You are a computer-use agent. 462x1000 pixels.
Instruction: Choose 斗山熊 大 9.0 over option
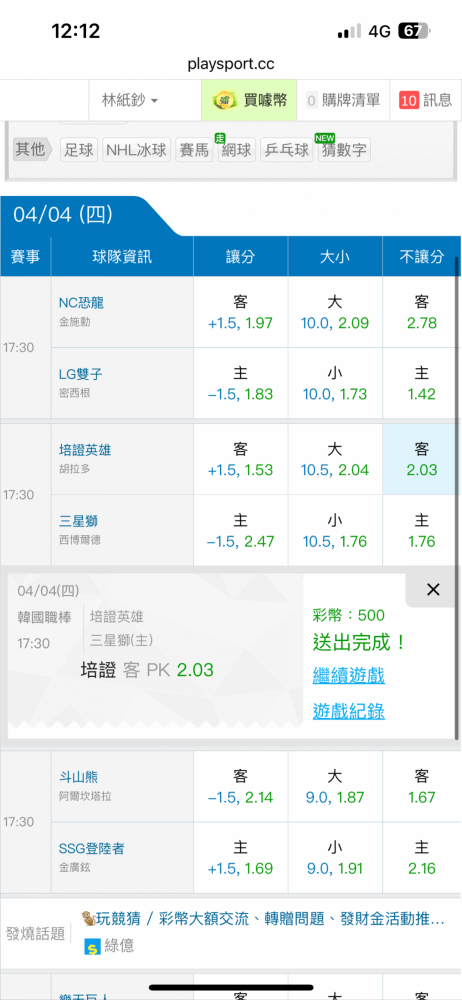point(335,786)
